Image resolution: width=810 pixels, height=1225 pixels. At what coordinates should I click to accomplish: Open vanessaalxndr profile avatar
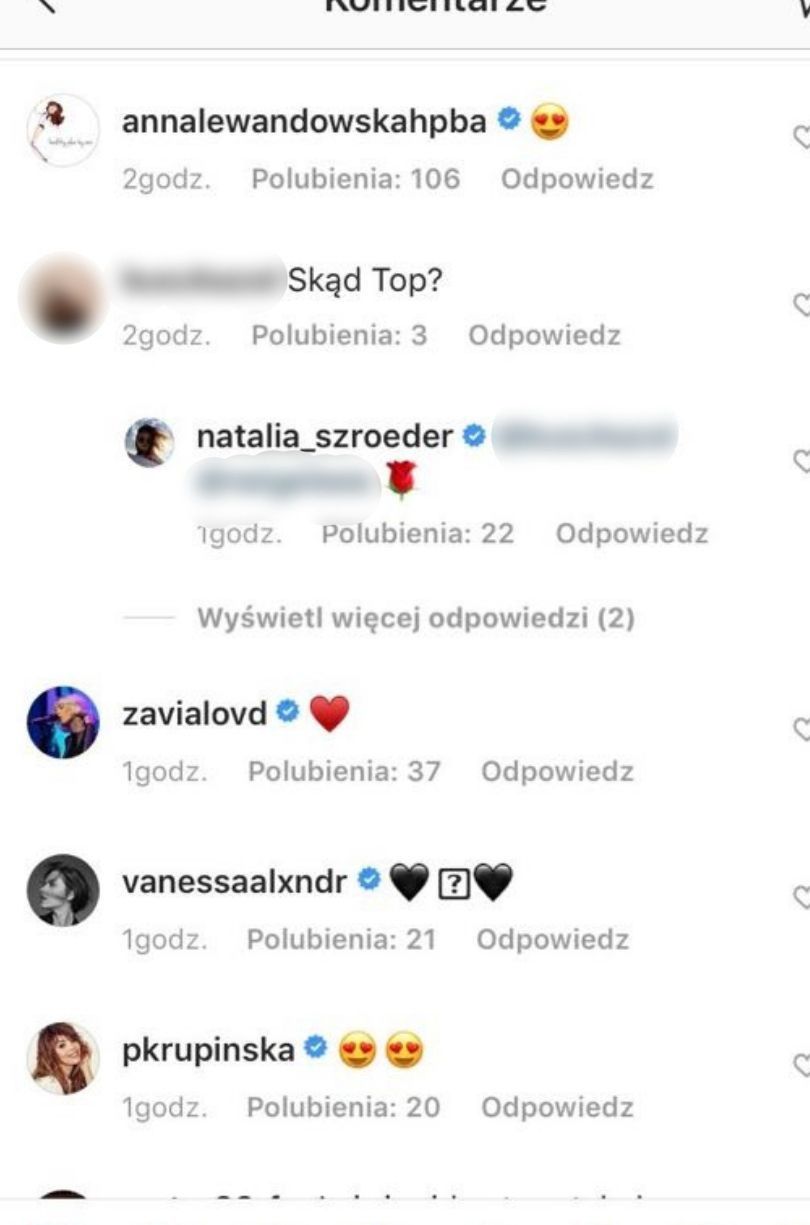pyautogui.click(x=62, y=890)
